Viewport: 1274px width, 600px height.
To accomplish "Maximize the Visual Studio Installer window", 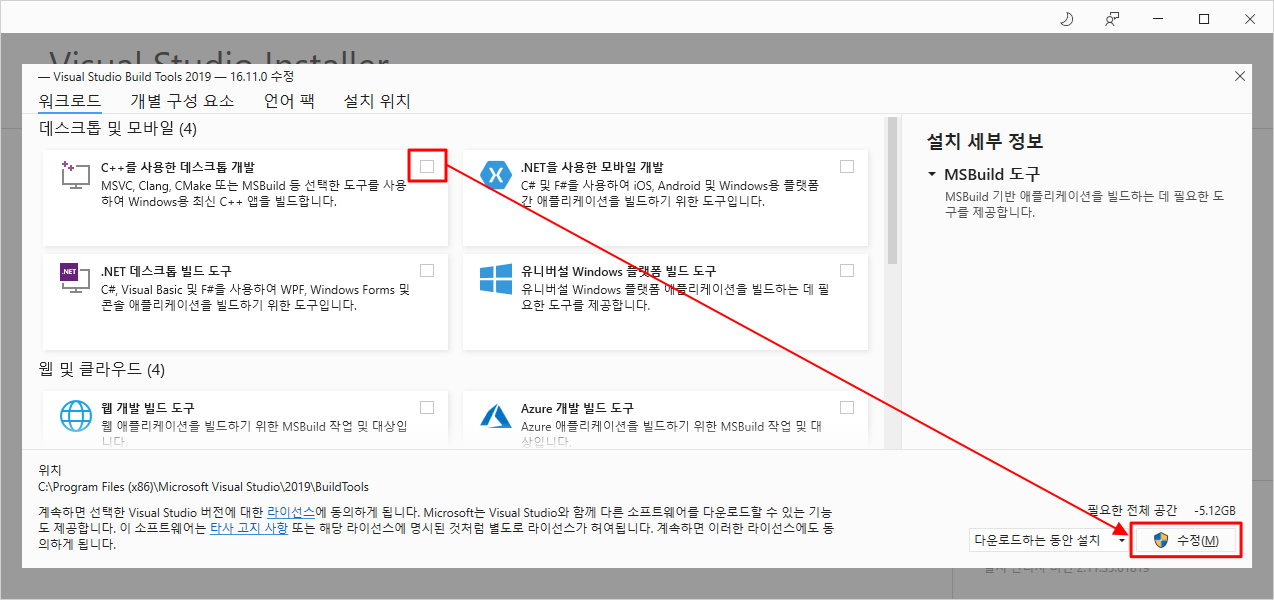I will point(1204,19).
